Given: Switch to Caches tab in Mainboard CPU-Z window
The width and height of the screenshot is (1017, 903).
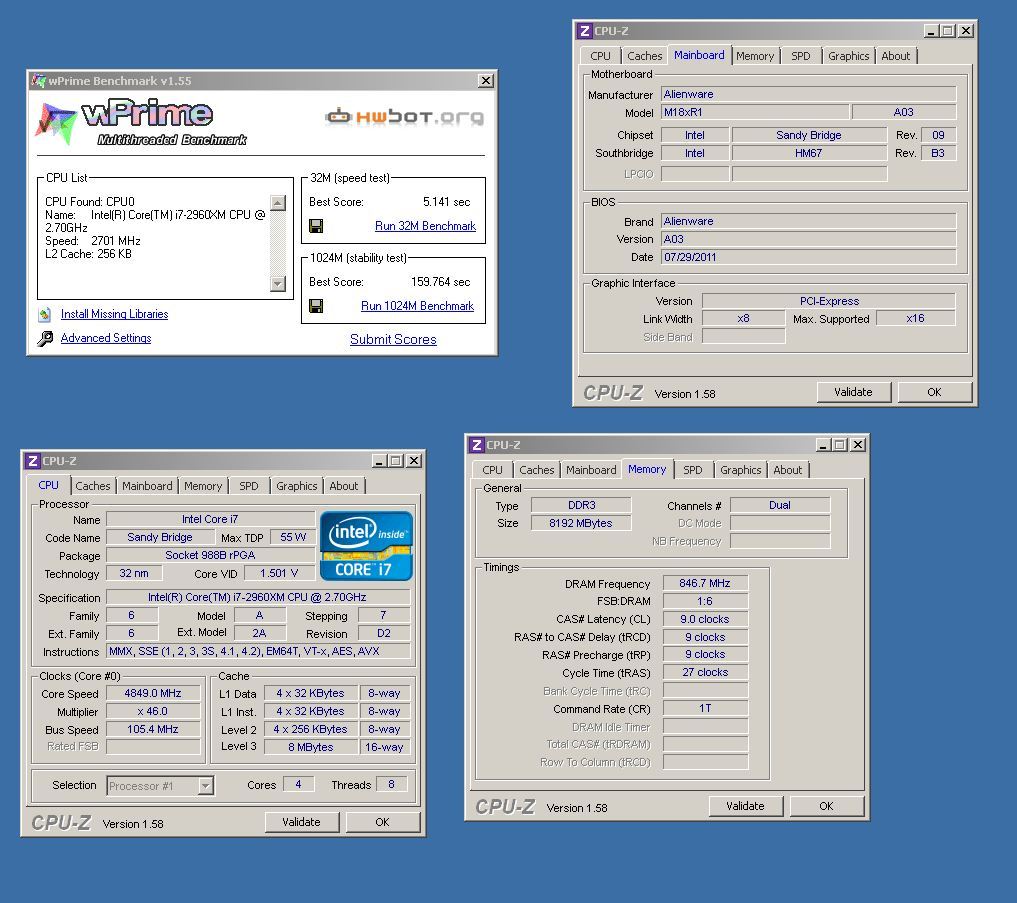Looking at the screenshot, I should coord(644,56).
